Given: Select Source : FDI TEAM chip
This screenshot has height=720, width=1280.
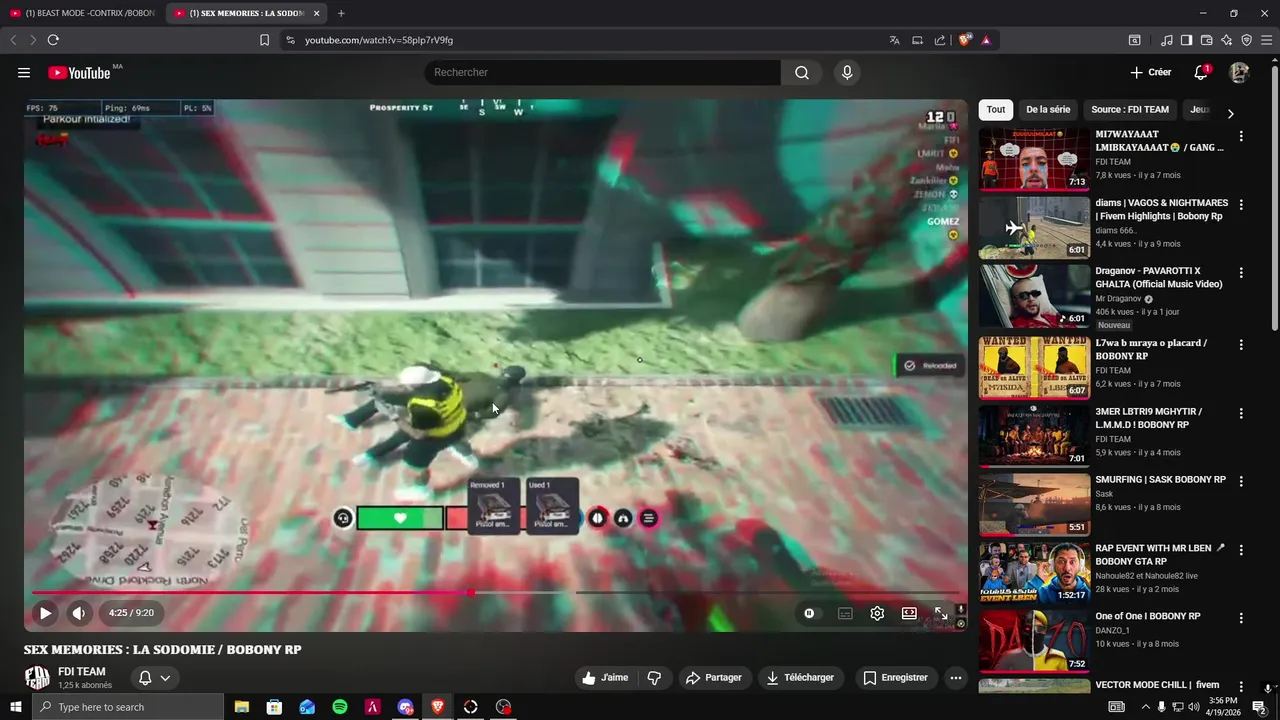Looking at the screenshot, I should pos(1130,109).
